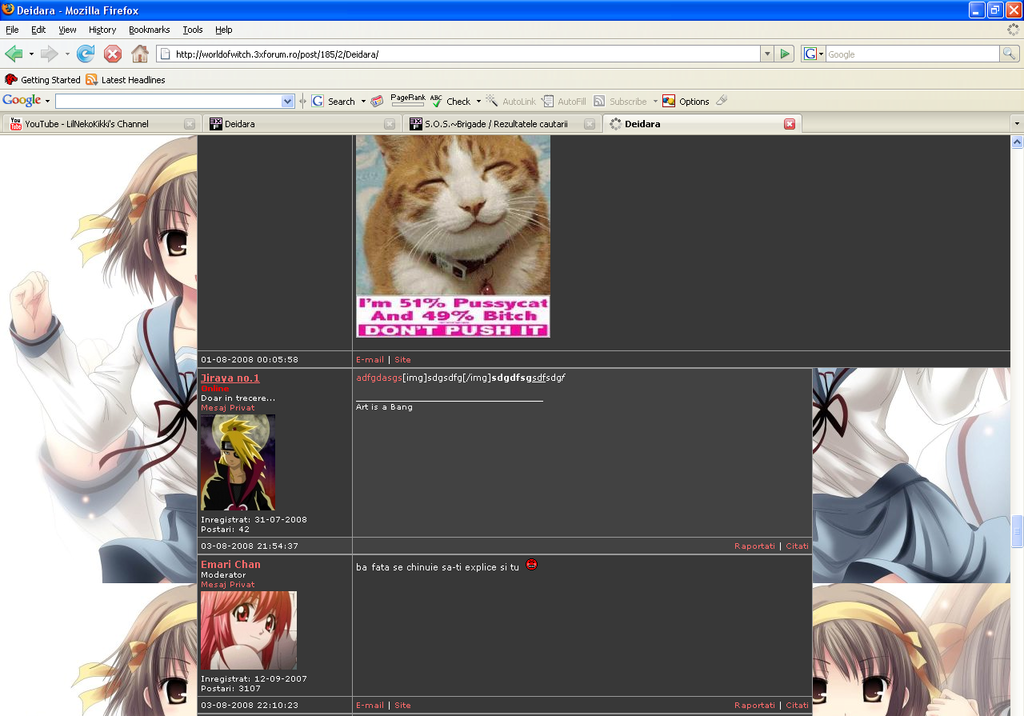Click the AutoLink toolbar button
The image size is (1024, 716).
click(x=511, y=101)
